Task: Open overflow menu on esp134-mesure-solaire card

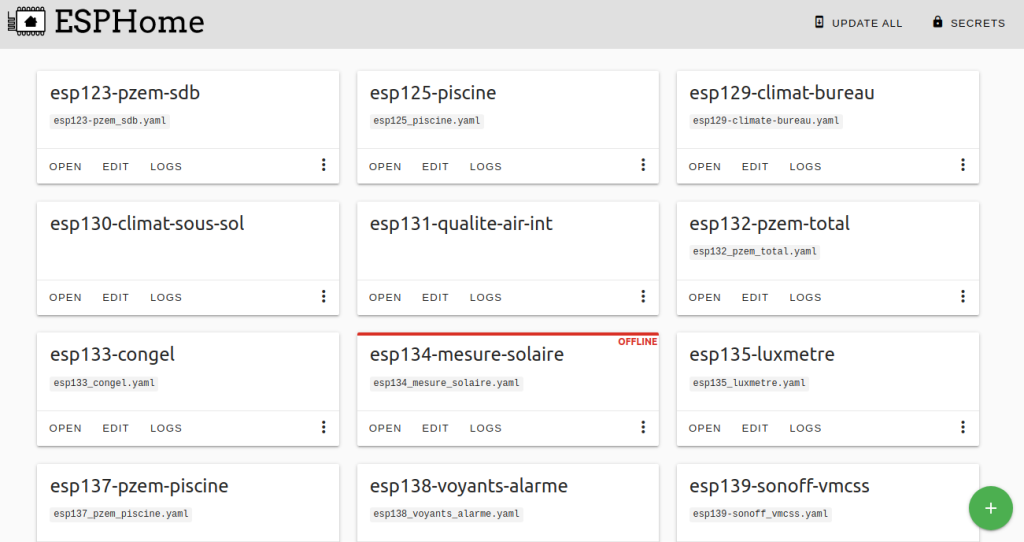Action: [643, 427]
